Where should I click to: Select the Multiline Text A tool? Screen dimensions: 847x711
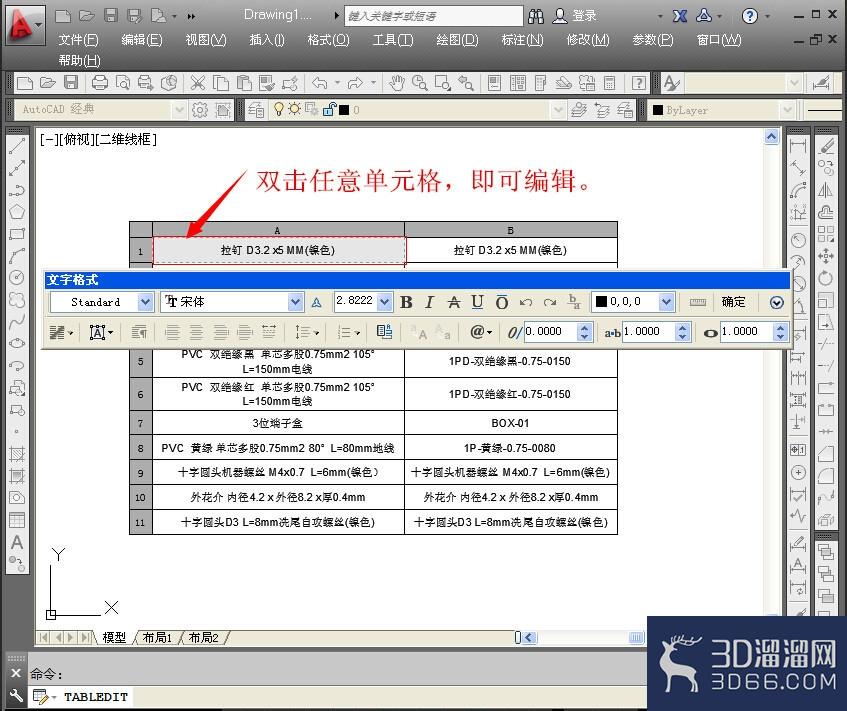pyautogui.click(x=17, y=542)
